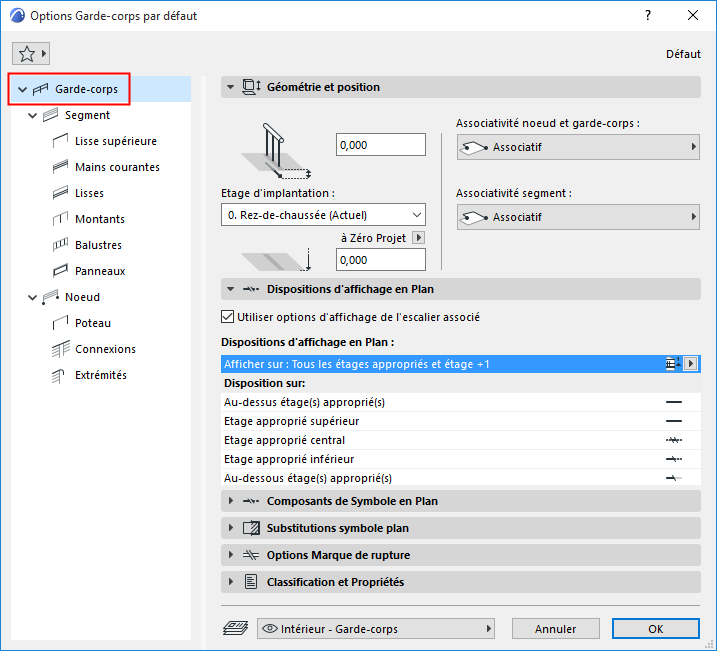Click the help question mark button
The height and width of the screenshot is (651, 717).
click(648, 16)
